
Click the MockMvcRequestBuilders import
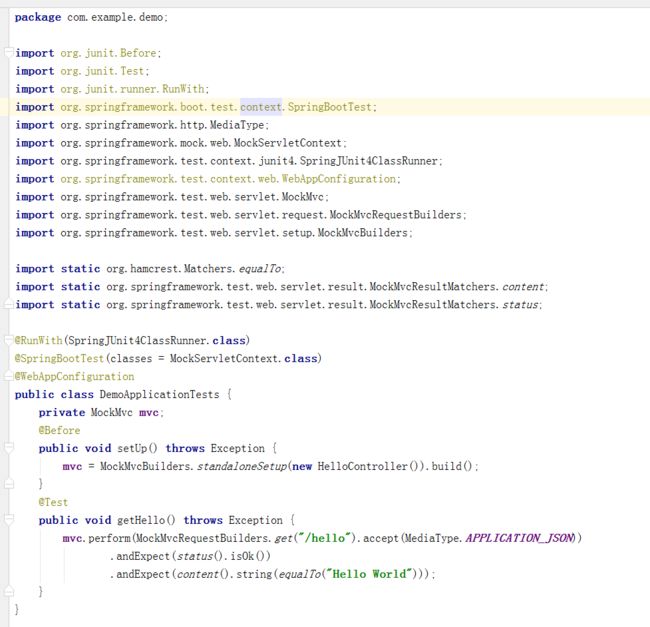pyautogui.click(x=241, y=215)
